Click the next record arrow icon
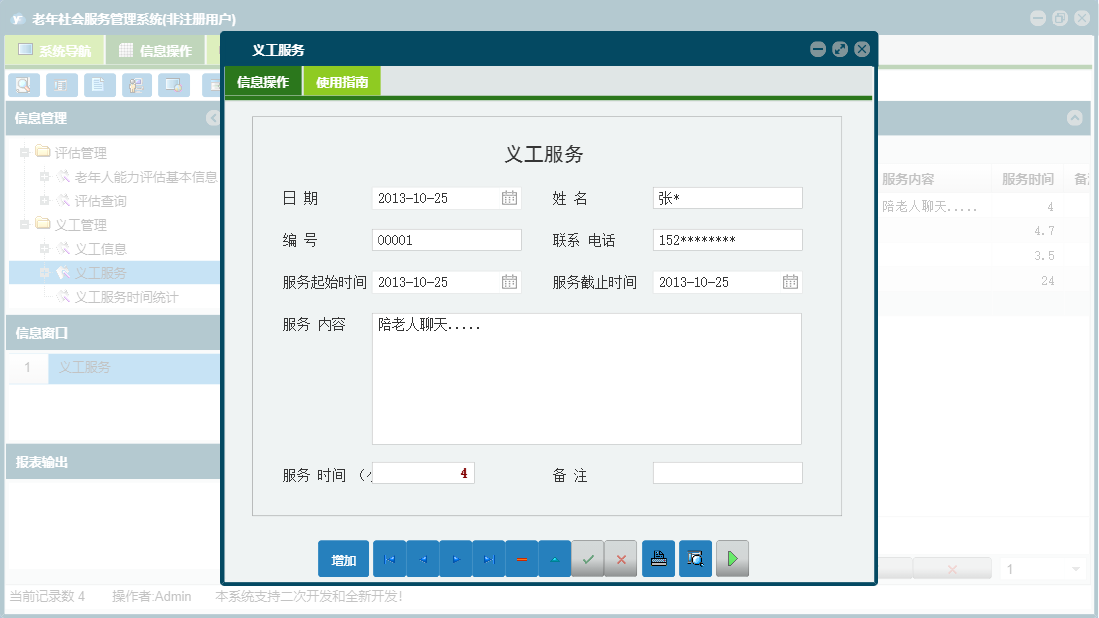 point(455,558)
